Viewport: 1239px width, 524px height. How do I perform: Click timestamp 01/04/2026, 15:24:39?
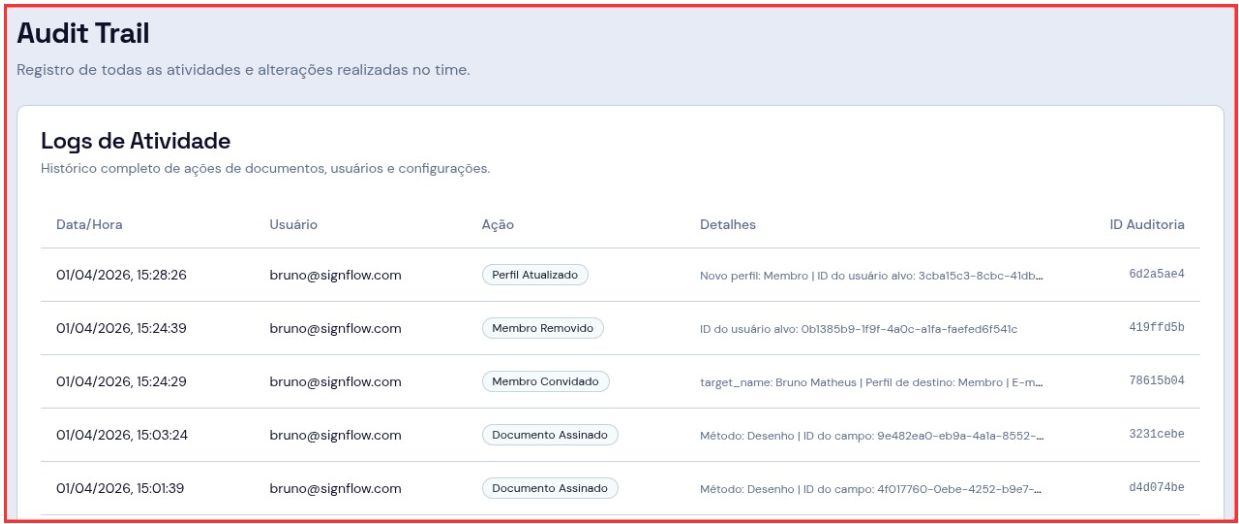click(x=121, y=328)
